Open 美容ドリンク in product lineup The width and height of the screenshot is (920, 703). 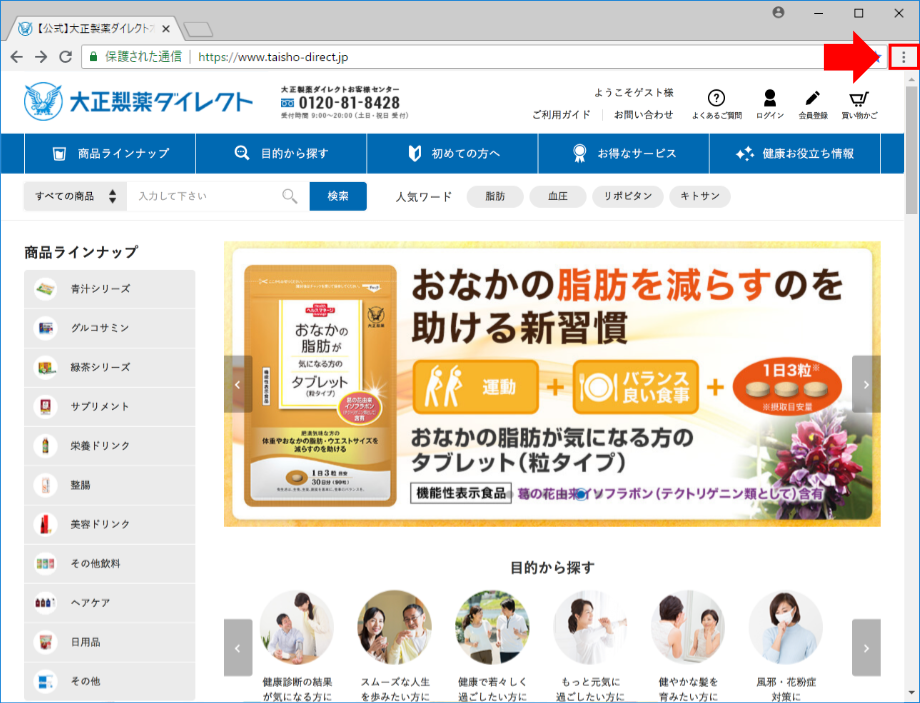110,524
